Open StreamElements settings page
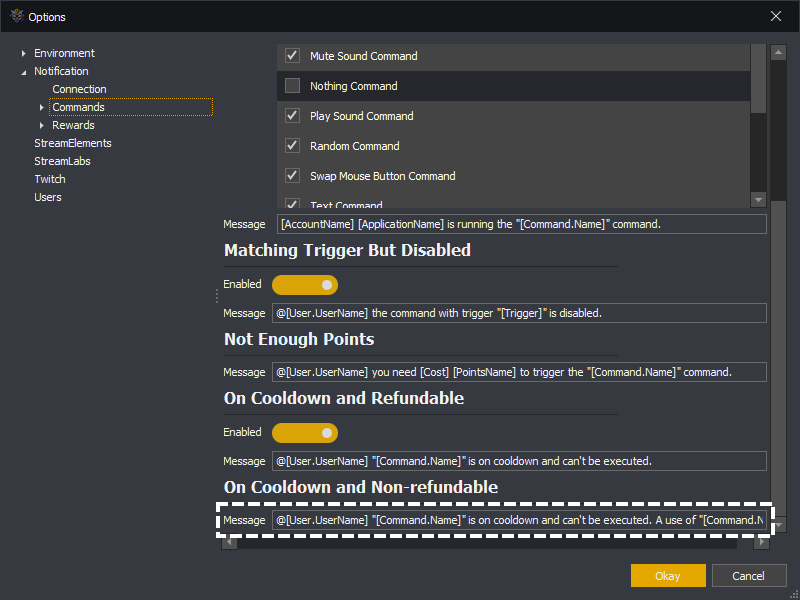Screen dimensions: 800x600 (72, 143)
